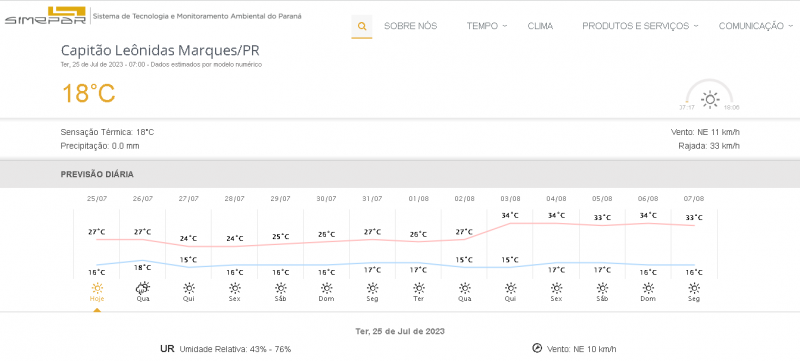Select the Dom 30/07 forecast day
Viewport: 800px width, 361px height.
point(327,292)
